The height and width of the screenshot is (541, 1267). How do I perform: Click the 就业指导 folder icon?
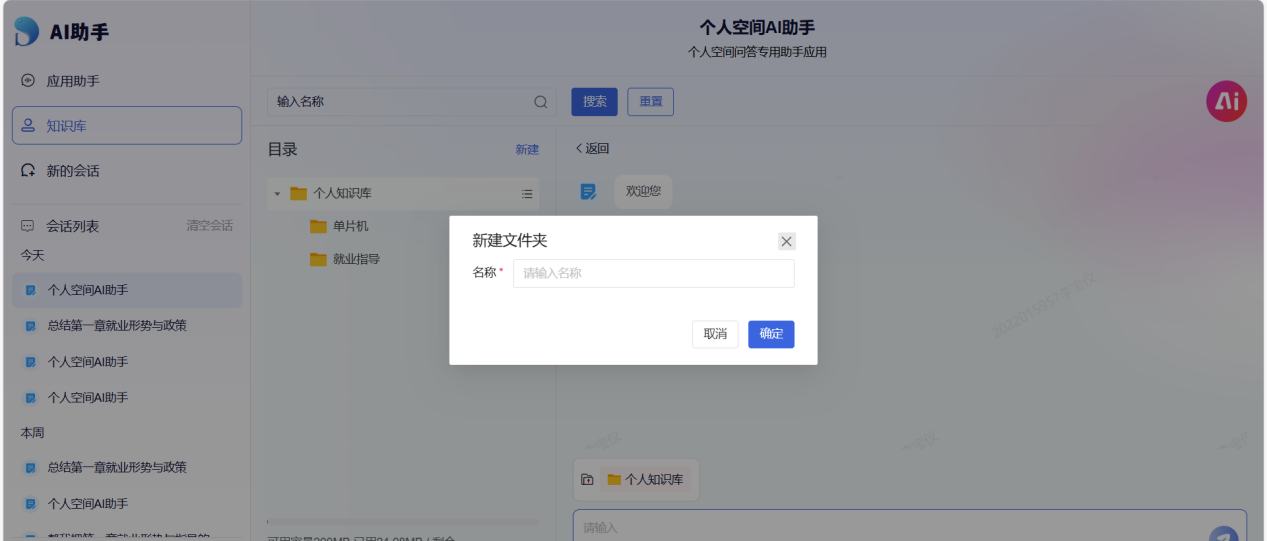tap(318, 260)
